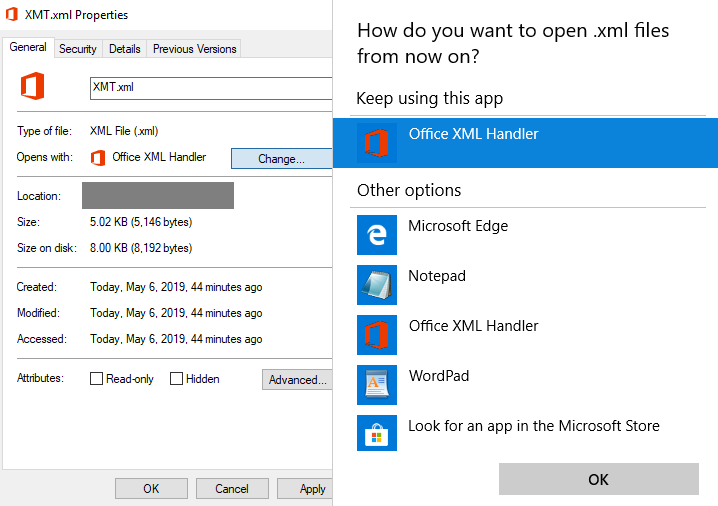This screenshot has height=506, width=718.
Task: Select 'Microsoft Edge' text label
Action: tap(458, 226)
